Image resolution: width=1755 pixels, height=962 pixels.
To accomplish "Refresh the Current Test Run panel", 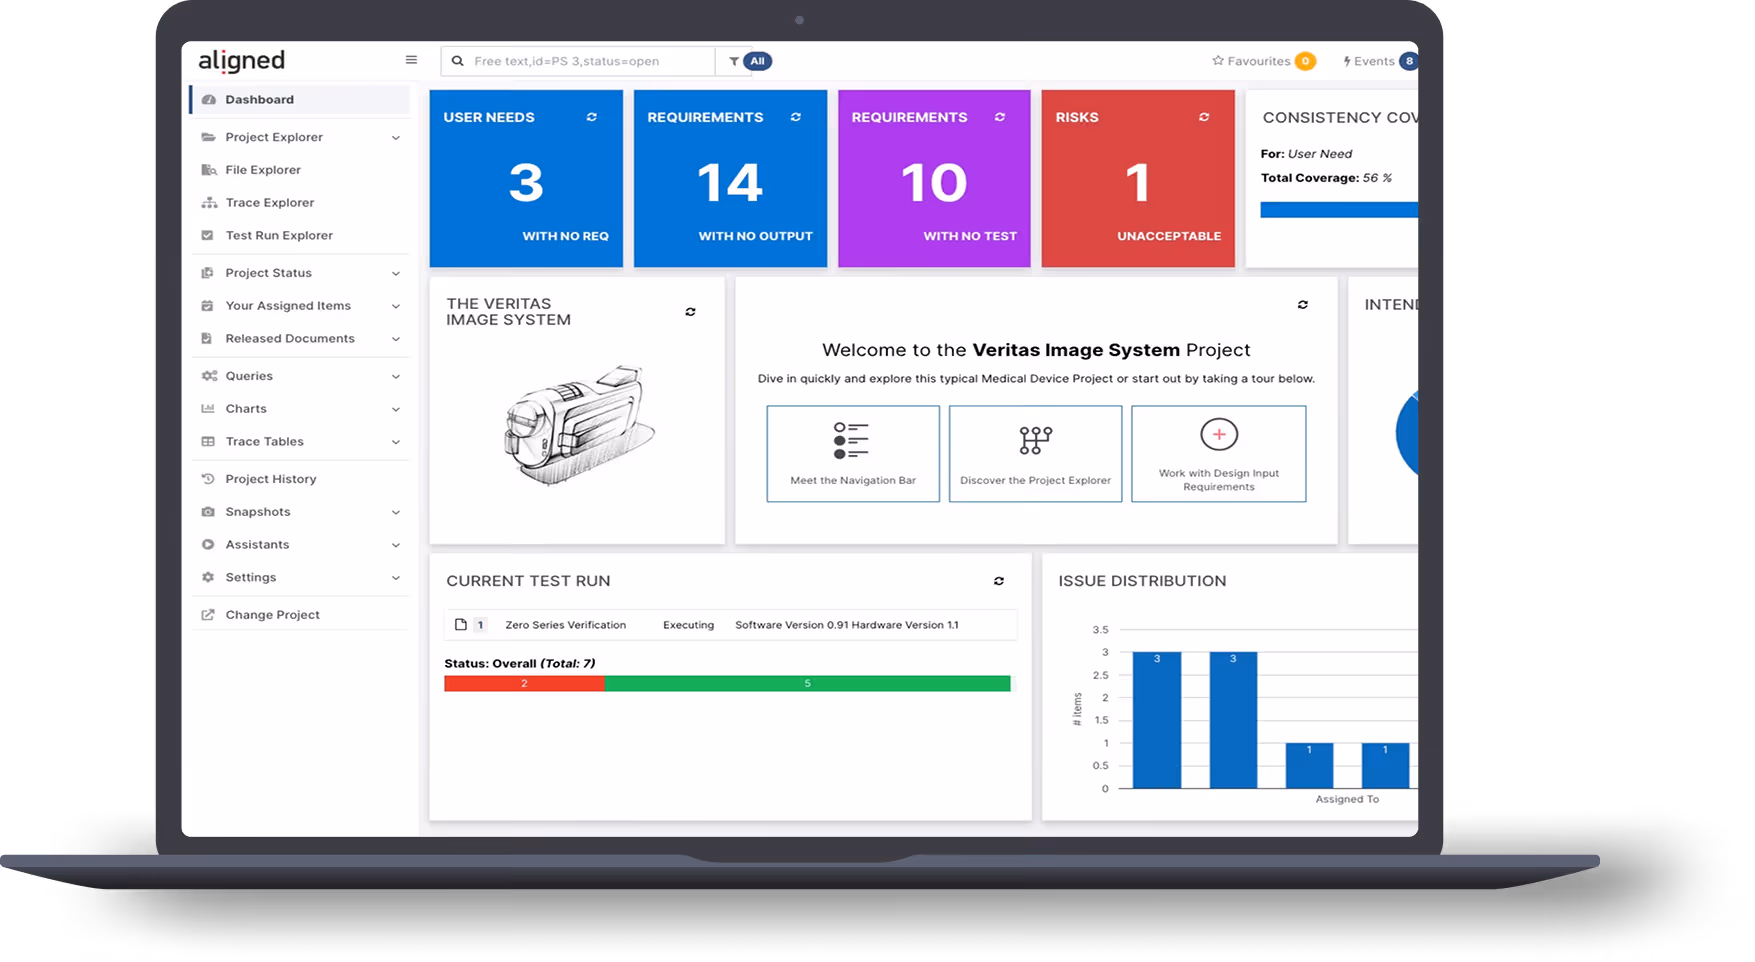I will [x=999, y=581].
